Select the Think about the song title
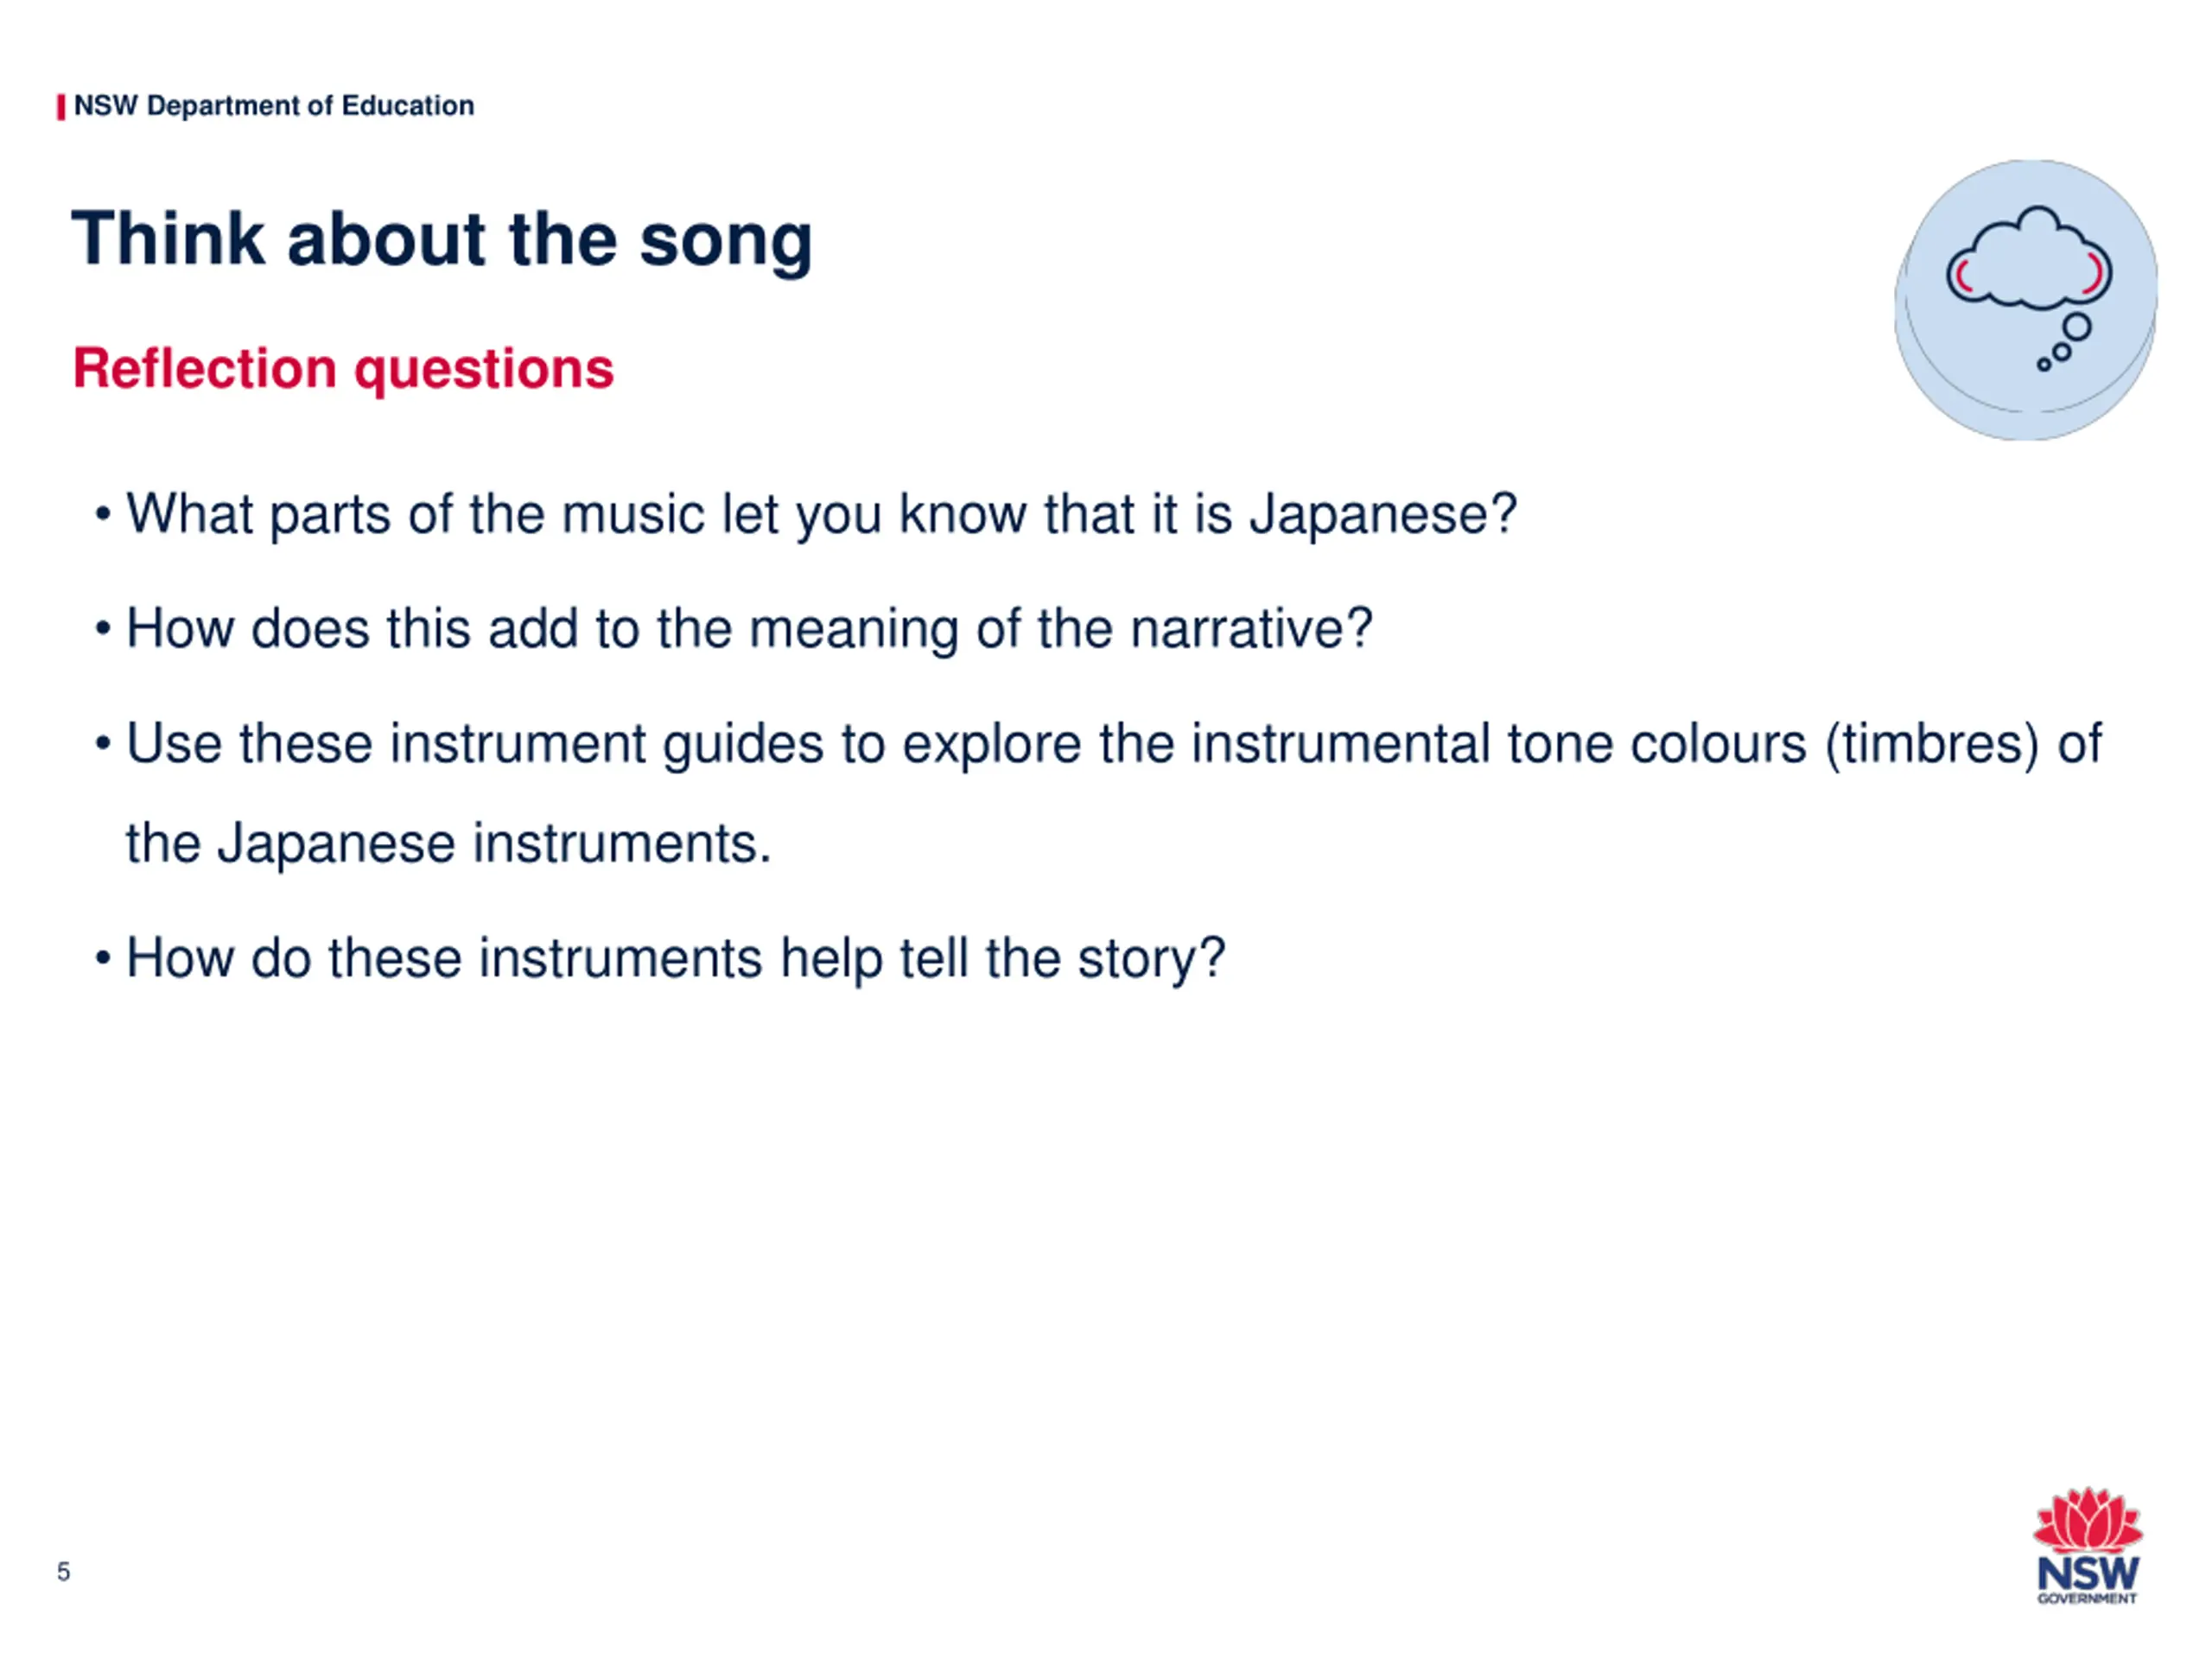The image size is (2212, 1659). [x=441, y=239]
